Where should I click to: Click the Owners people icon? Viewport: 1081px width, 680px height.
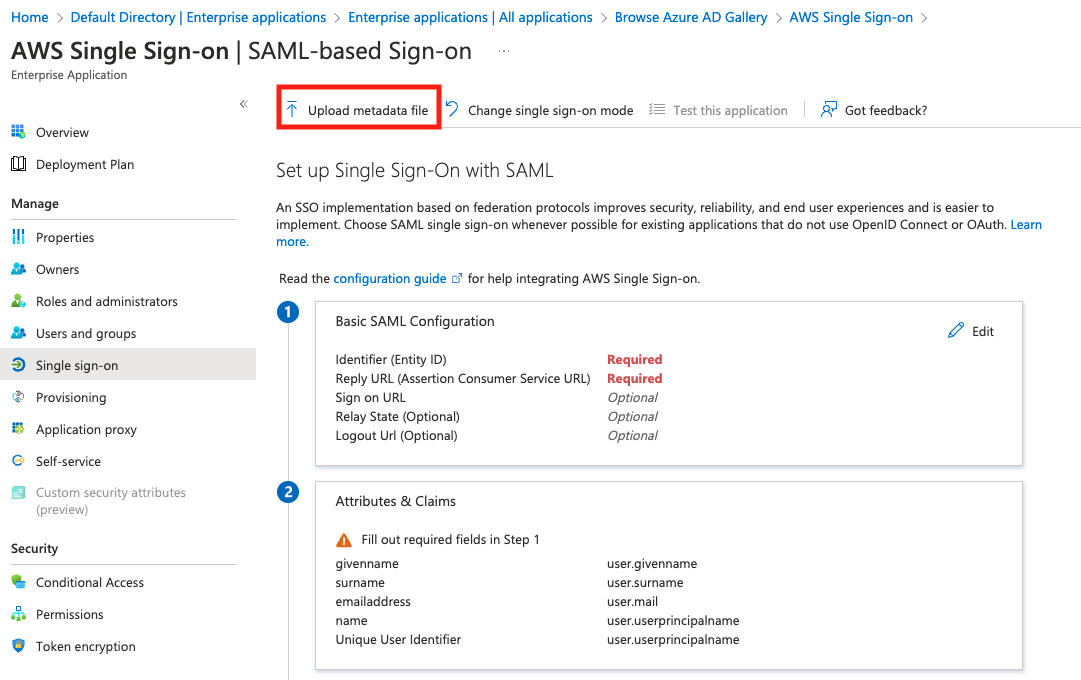click(18, 269)
